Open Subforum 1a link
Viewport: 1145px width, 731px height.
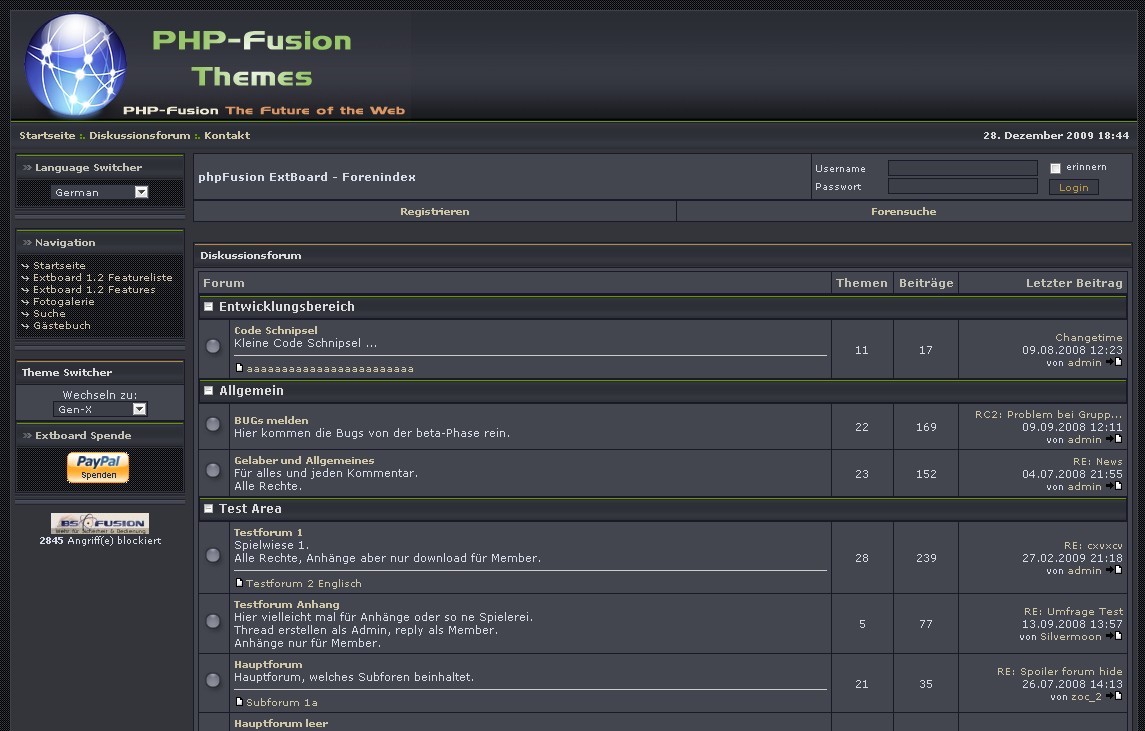pyautogui.click(x=282, y=703)
